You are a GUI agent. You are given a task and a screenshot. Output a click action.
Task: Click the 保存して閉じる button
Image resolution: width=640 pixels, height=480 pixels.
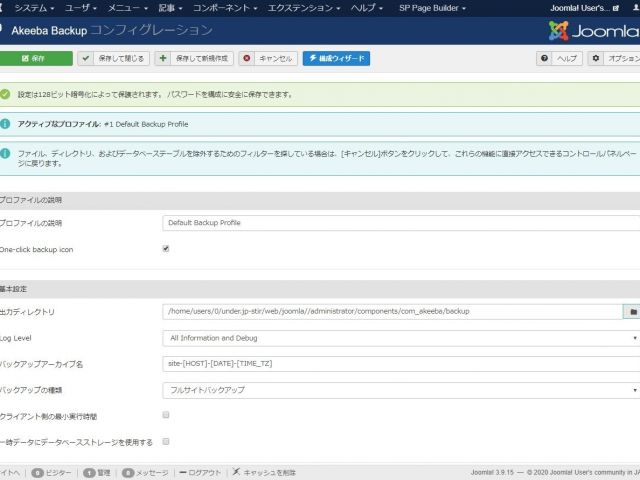click(x=113, y=58)
